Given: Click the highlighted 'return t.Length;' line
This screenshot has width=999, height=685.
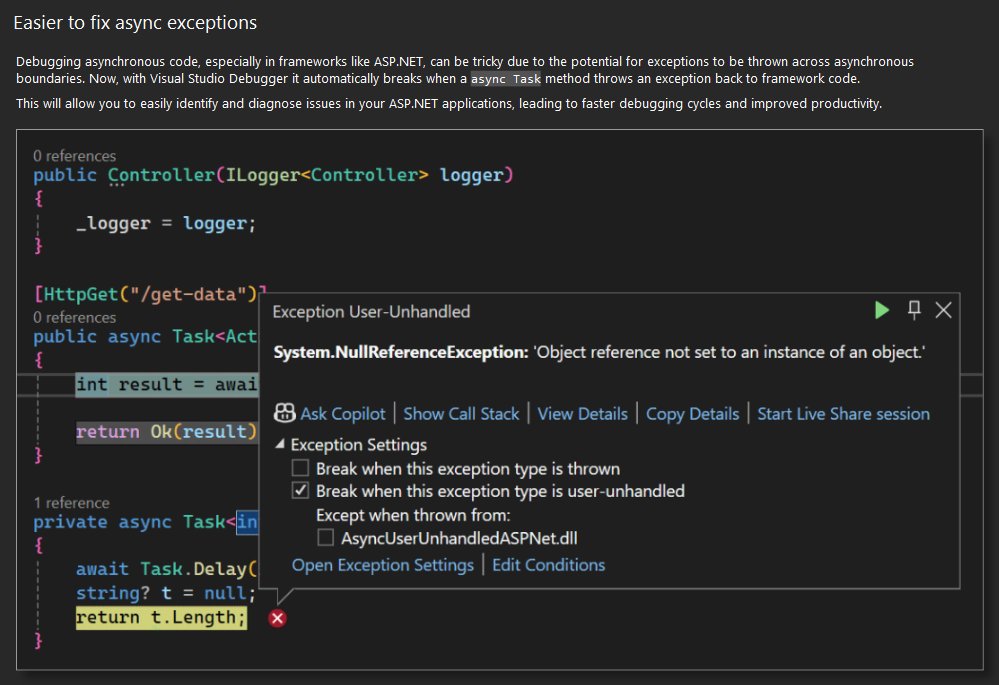Looking at the screenshot, I should pyautogui.click(x=161, y=617).
